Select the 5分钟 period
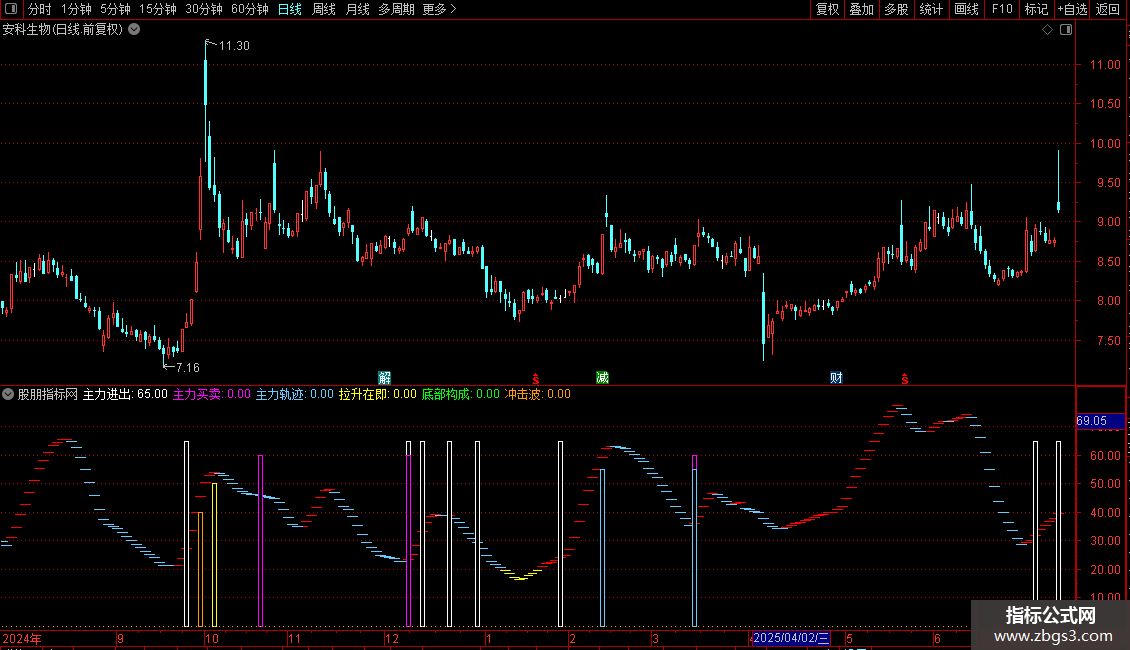 [115, 9]
